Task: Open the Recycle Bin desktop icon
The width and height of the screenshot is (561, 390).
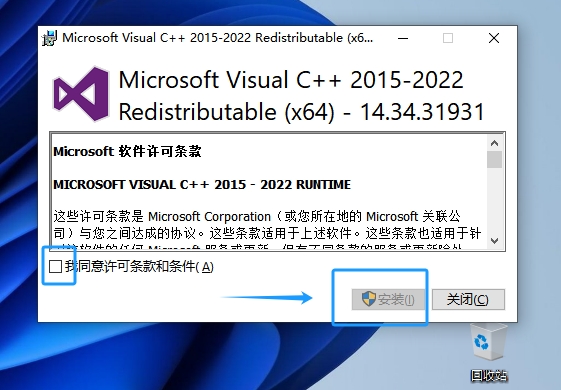Action: click(x=488, y=342)
